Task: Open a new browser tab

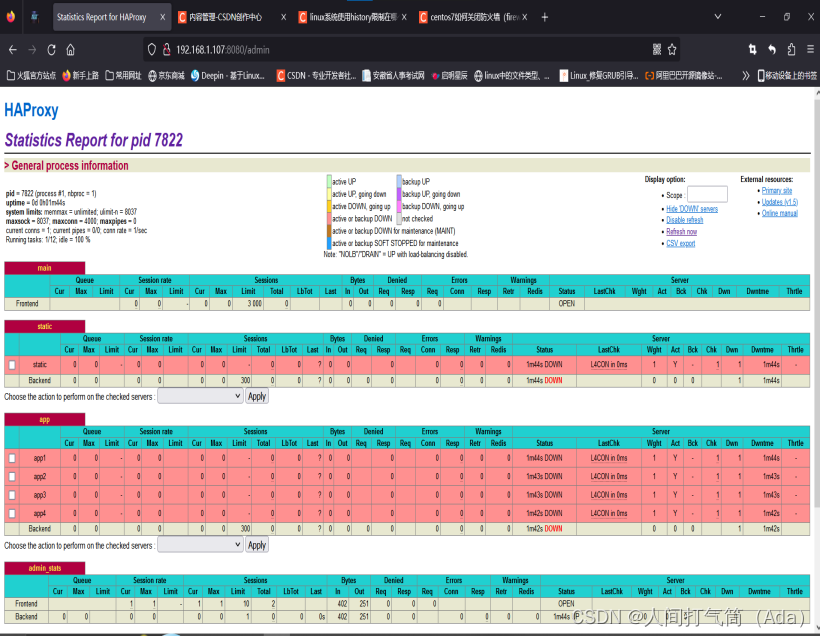Action: [x=544, y=17]
